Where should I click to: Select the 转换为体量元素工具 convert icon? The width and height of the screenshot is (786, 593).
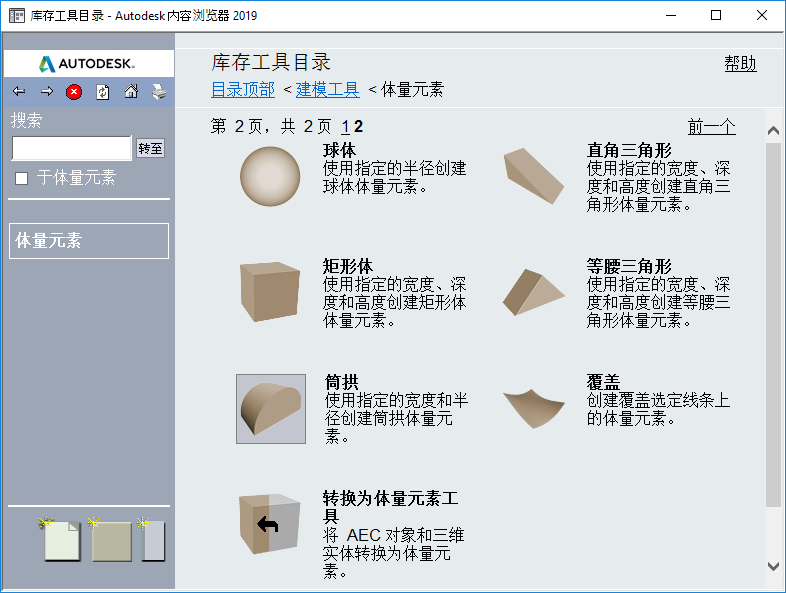(x=270, y=524)
